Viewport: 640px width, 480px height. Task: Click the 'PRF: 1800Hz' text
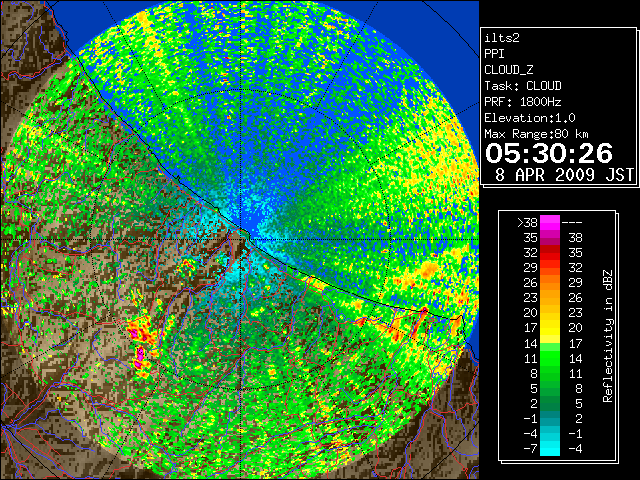click(523, 102)
